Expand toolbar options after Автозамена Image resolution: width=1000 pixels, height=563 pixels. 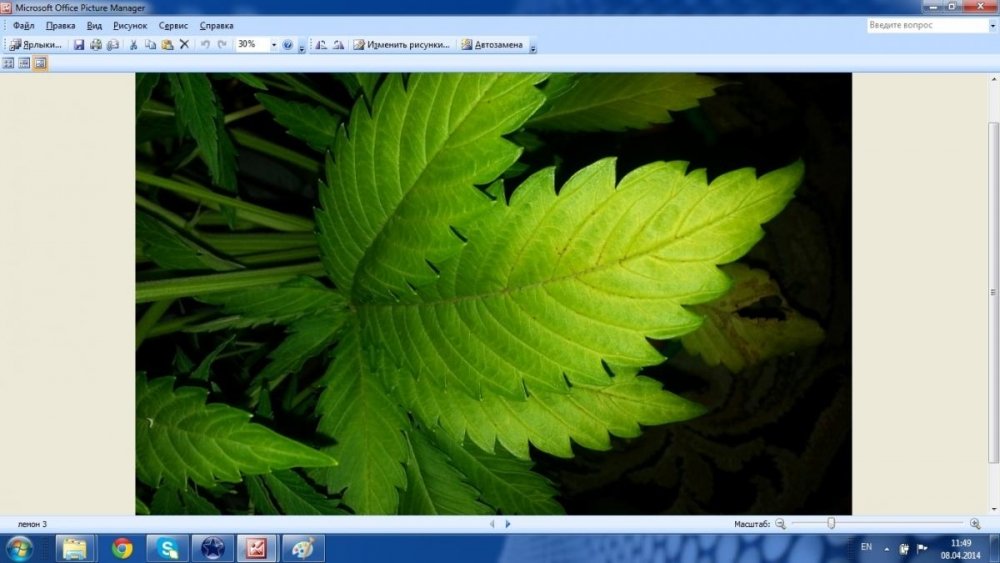(x=533, y=45)
